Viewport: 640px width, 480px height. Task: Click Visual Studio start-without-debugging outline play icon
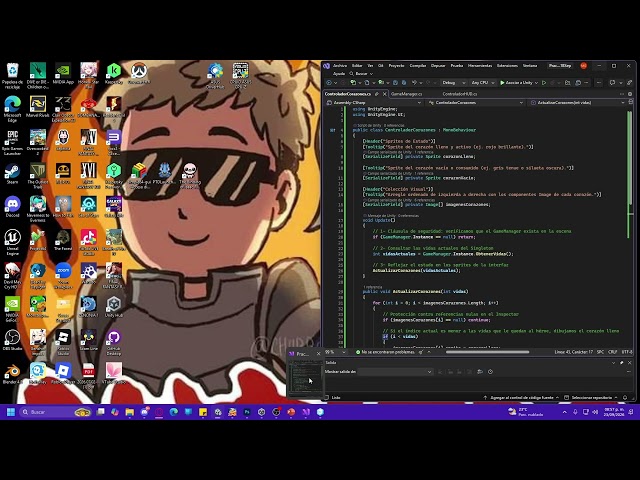(x=544, y=82)
